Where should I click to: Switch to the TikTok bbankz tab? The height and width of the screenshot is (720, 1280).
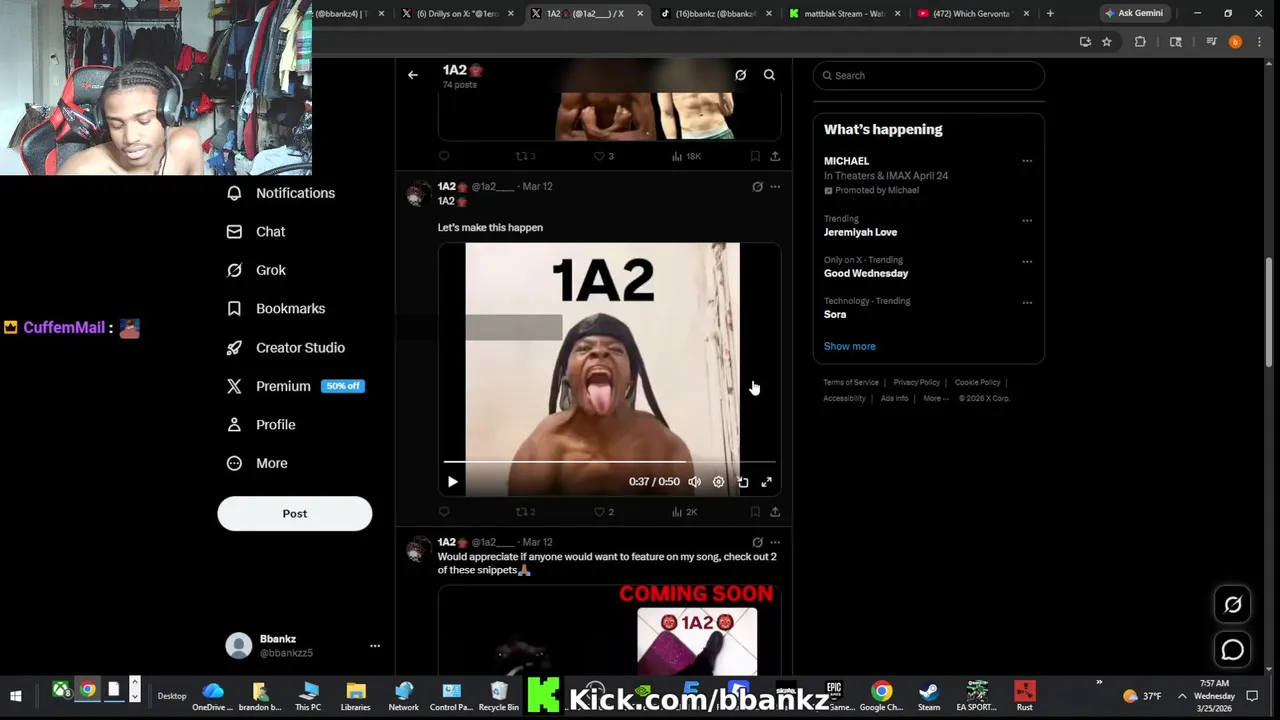point(716,14)
